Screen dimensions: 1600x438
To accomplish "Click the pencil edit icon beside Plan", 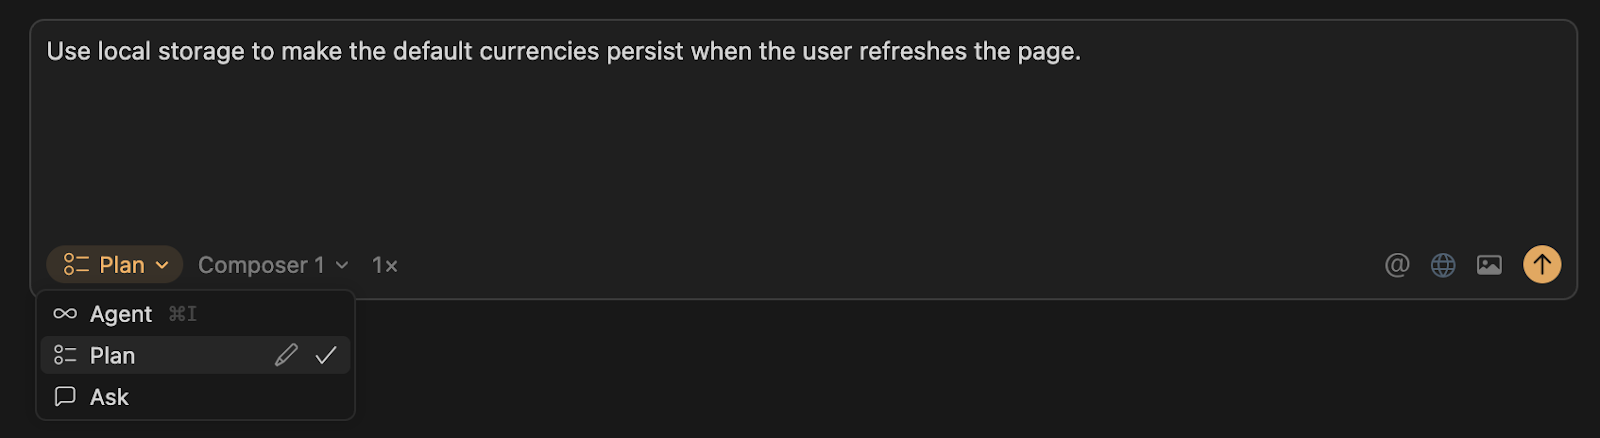I will click(286, 355).
